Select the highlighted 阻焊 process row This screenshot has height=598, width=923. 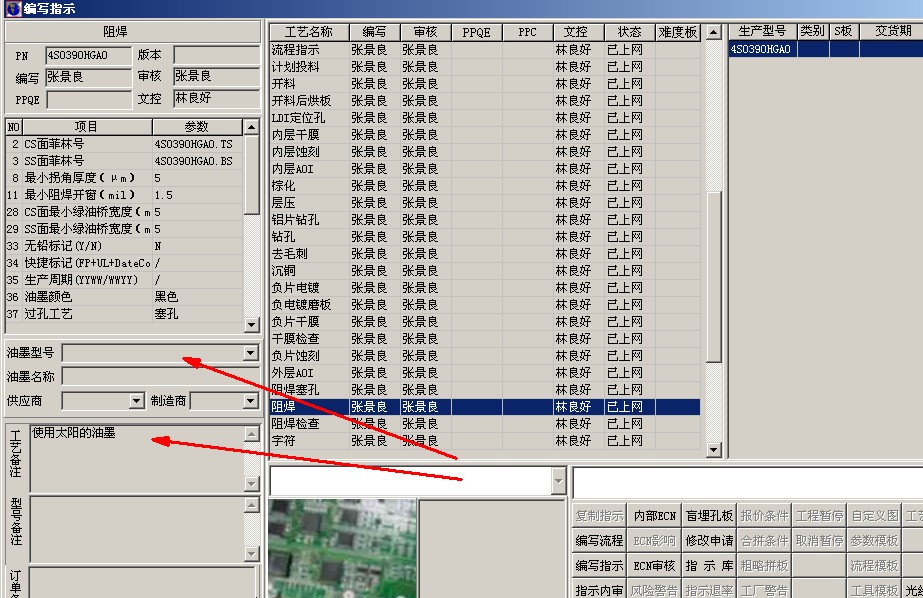click(x=485, y=407)
